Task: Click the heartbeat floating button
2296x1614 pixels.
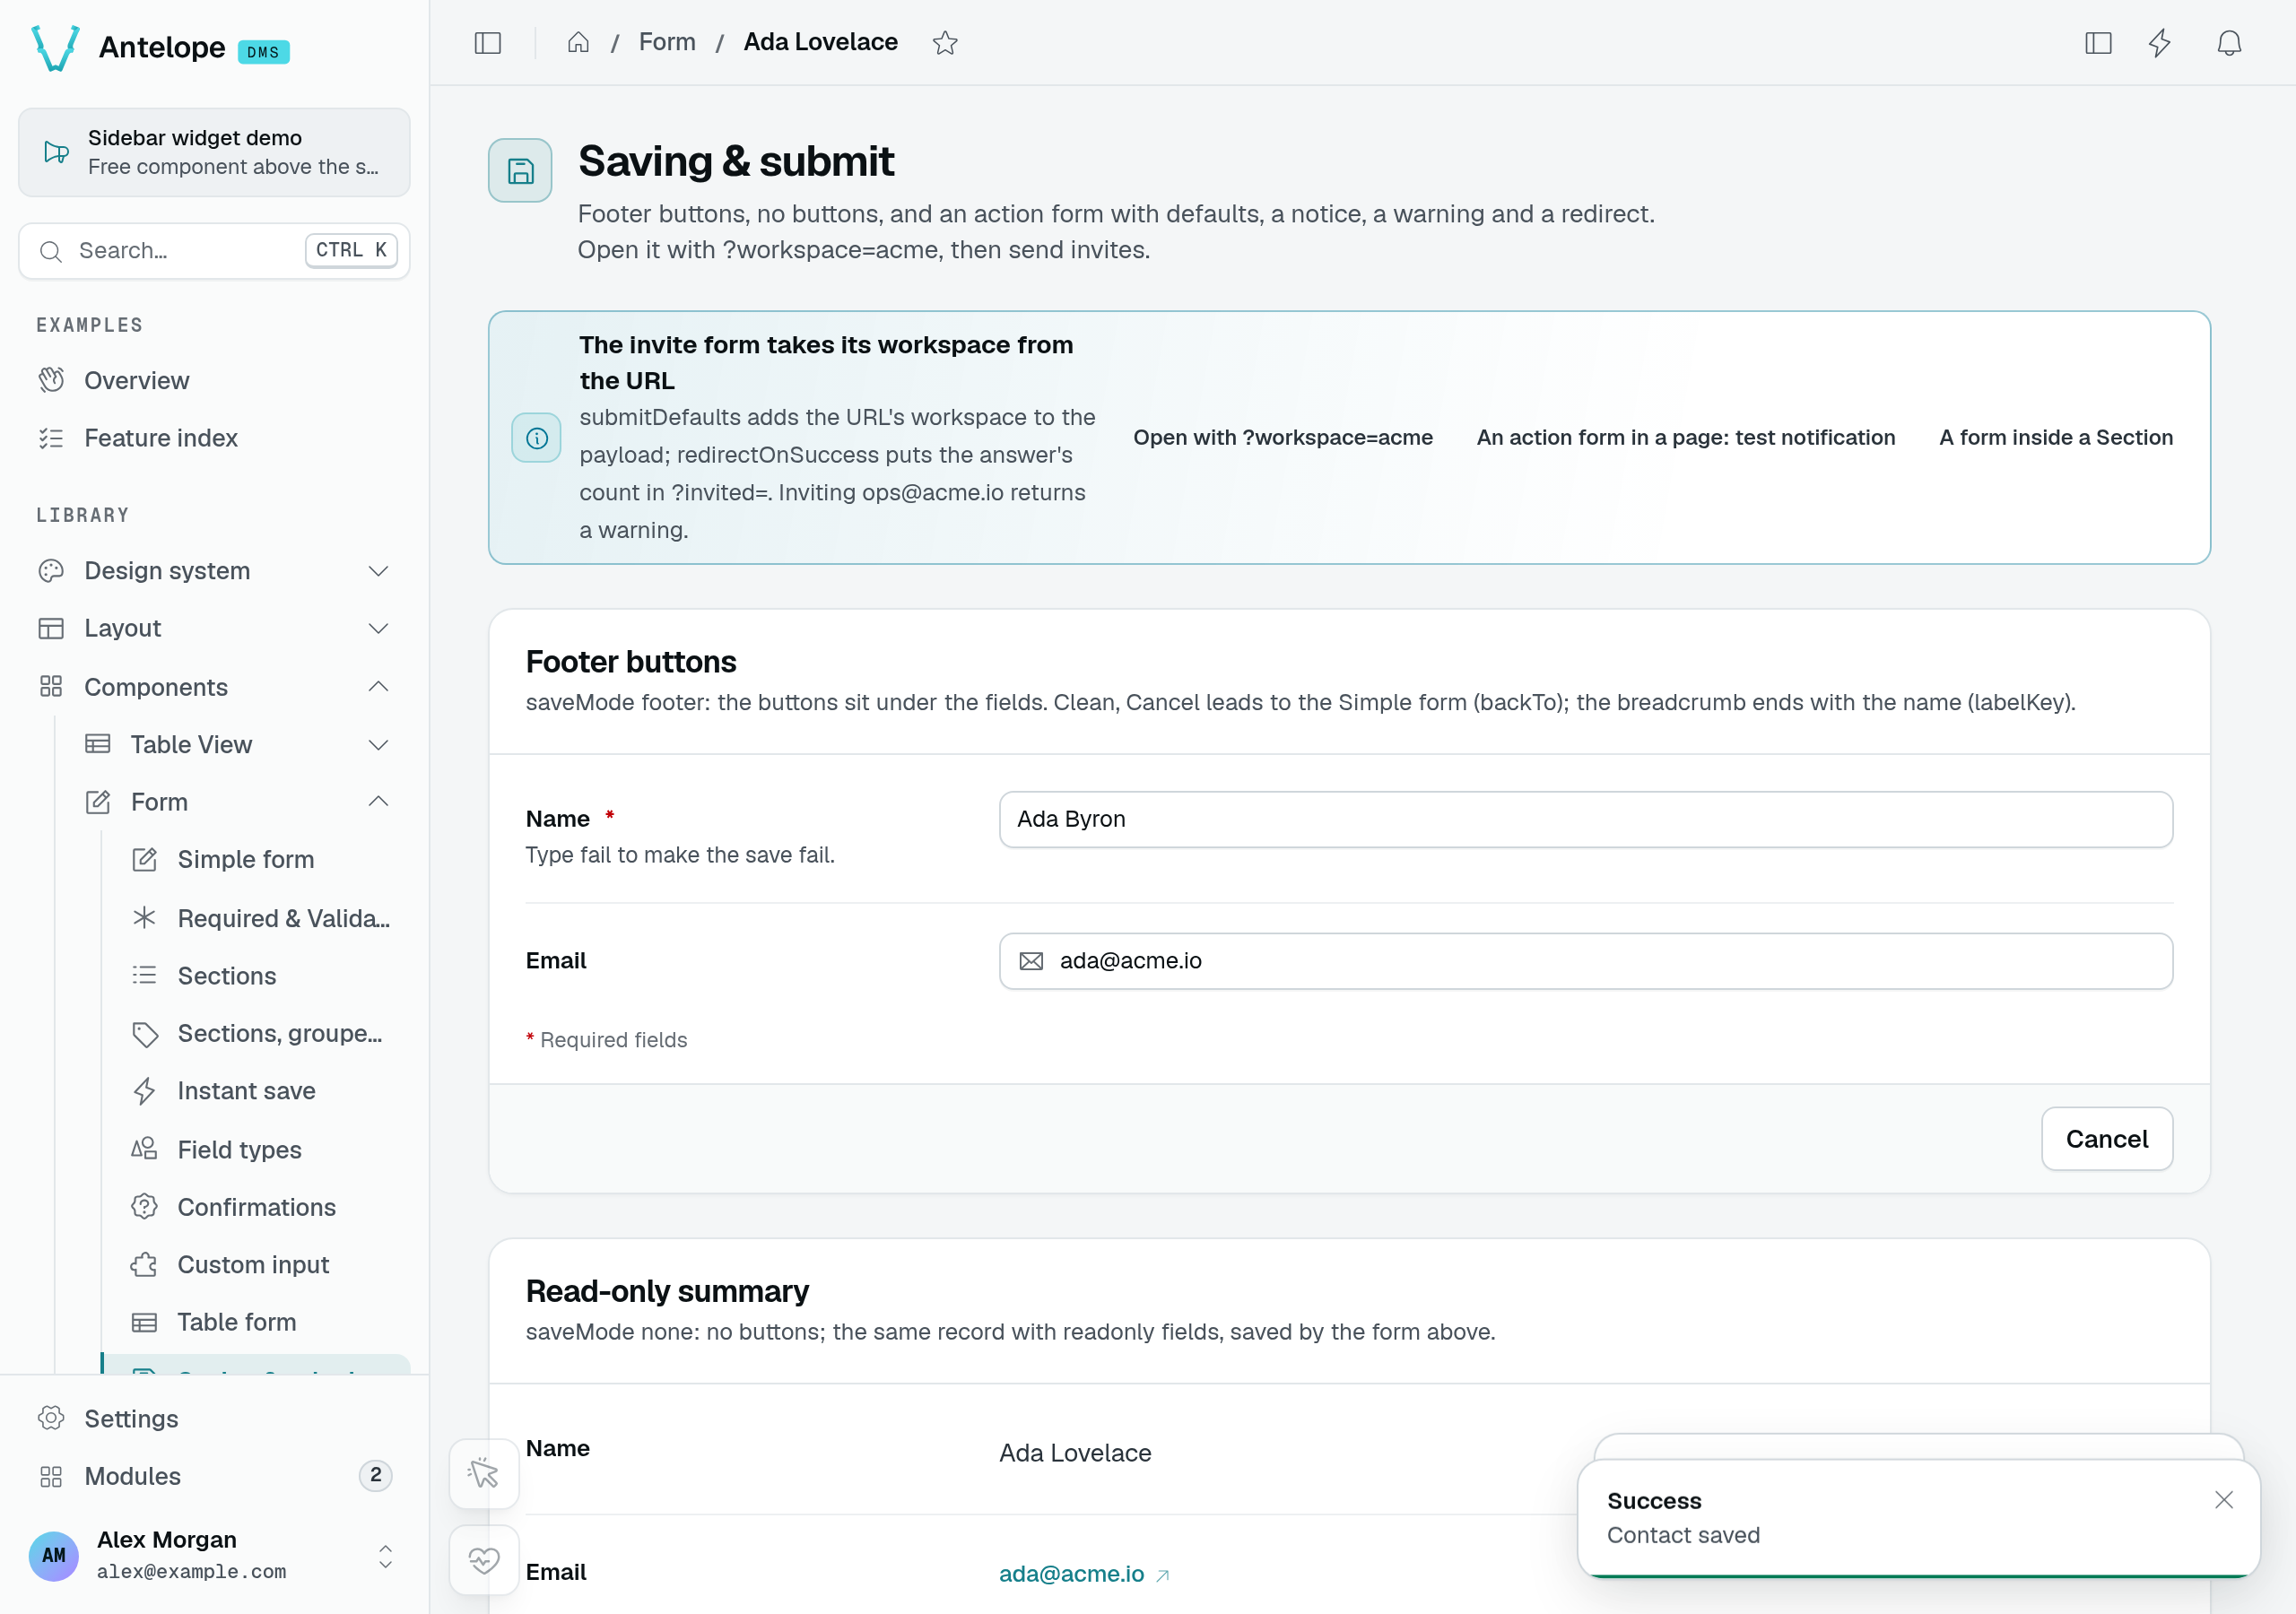Action: pos(484,1560)
